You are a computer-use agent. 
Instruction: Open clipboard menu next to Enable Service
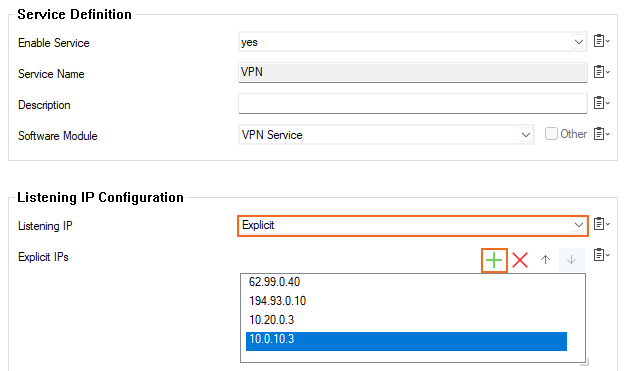click(601, 41)
